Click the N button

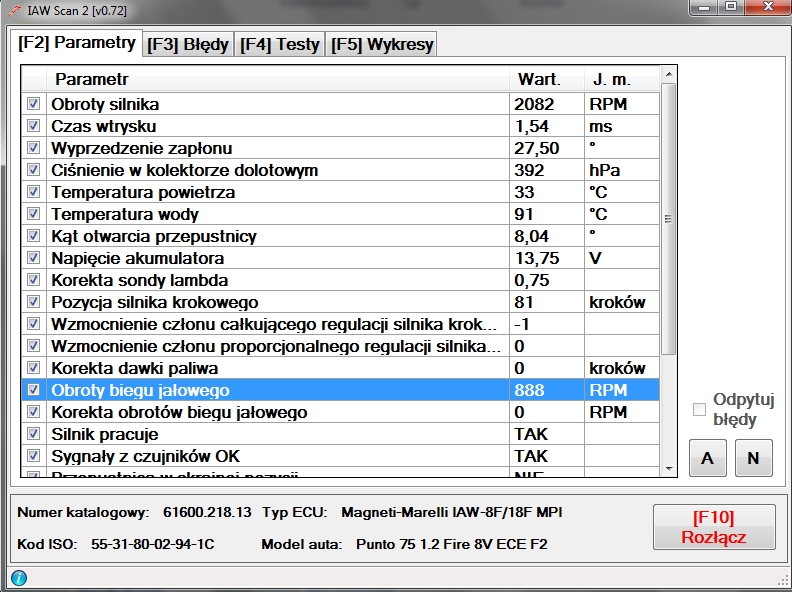click(x=754, y=458)
